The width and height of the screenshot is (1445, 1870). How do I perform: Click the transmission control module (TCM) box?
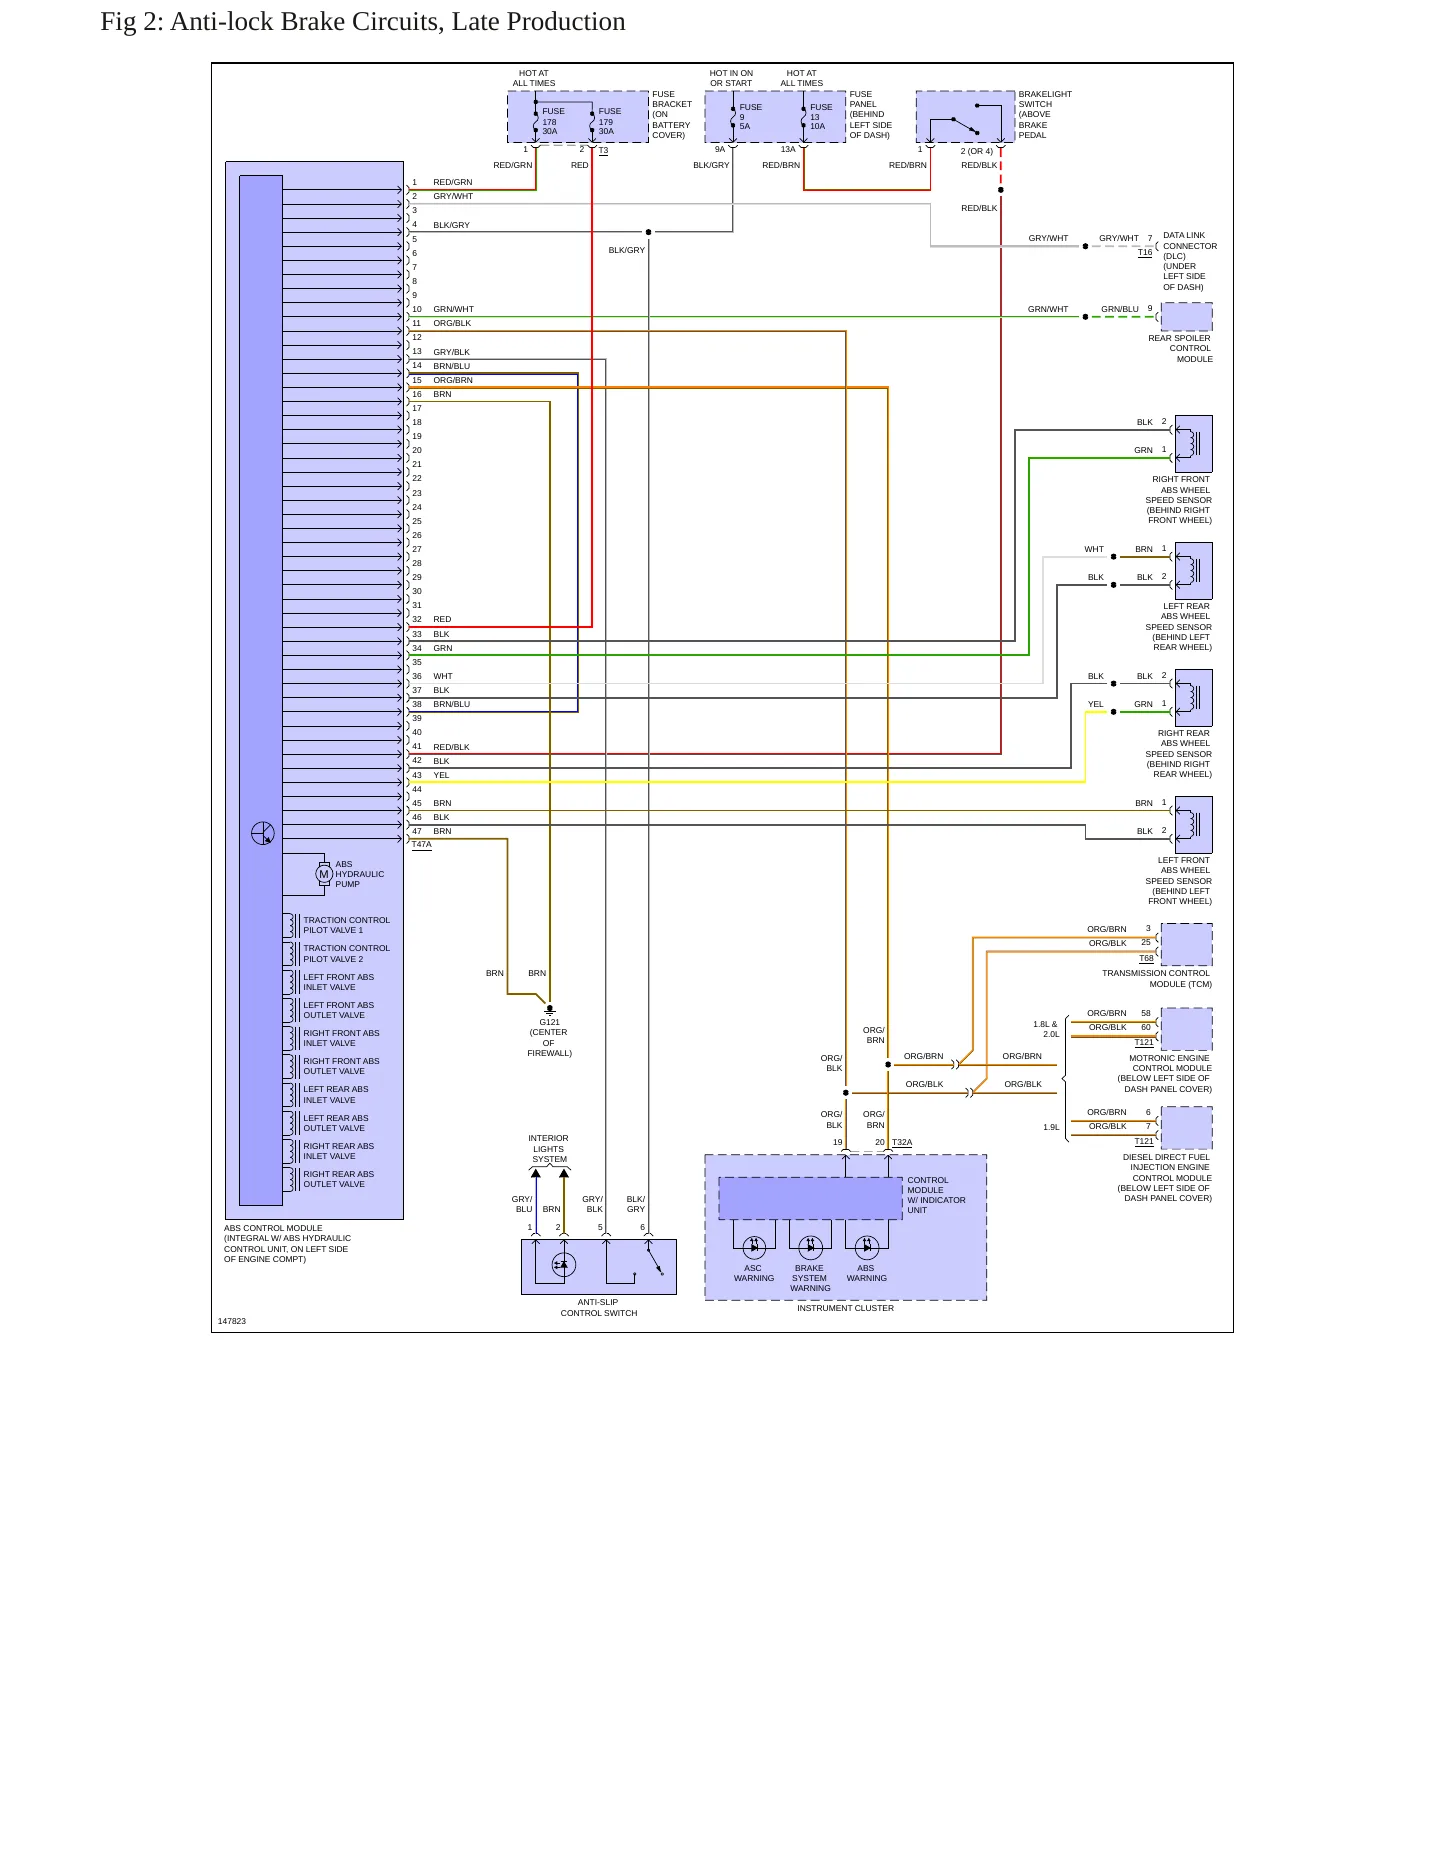(1186, 944)
